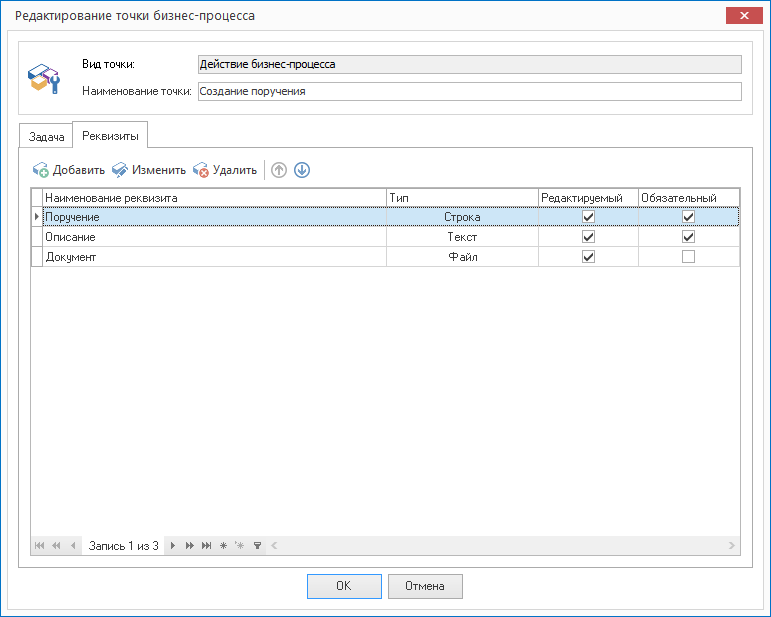The height and width of the screenshot is (617, 771).
Task: Click the Файл type cell
Action: [462, 257]
